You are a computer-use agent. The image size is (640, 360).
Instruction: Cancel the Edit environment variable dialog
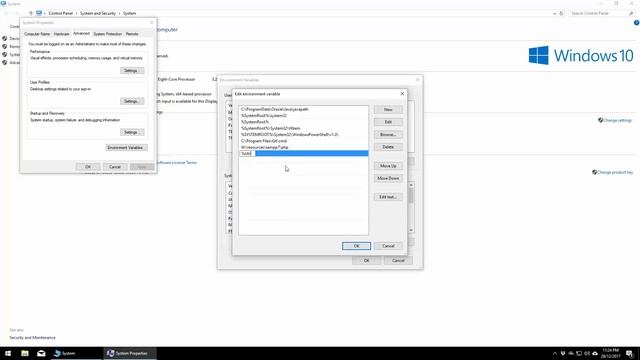coord(388,246)
